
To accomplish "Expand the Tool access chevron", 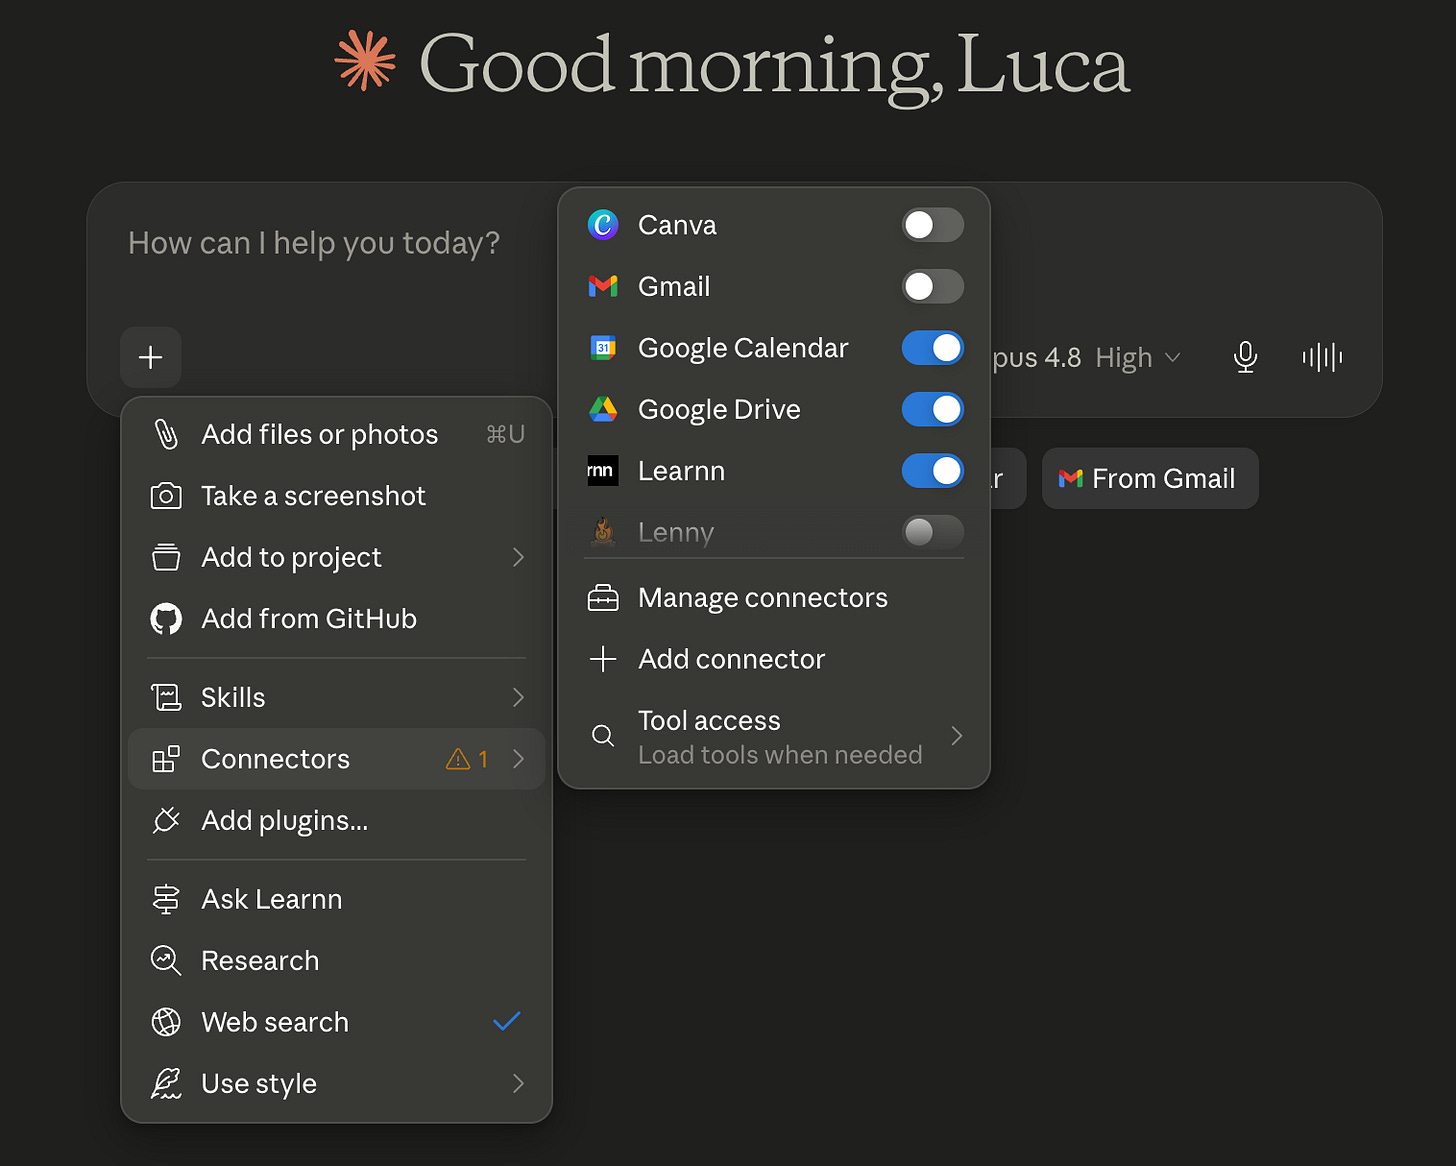I will click(x=957, y=736).
